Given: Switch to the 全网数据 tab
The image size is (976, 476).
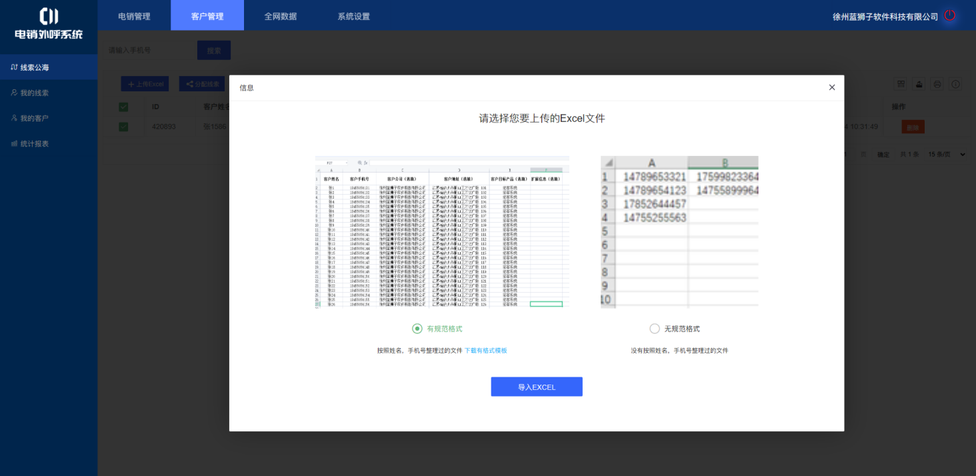Looking at the screenshot, I should [x=280, y=16].
